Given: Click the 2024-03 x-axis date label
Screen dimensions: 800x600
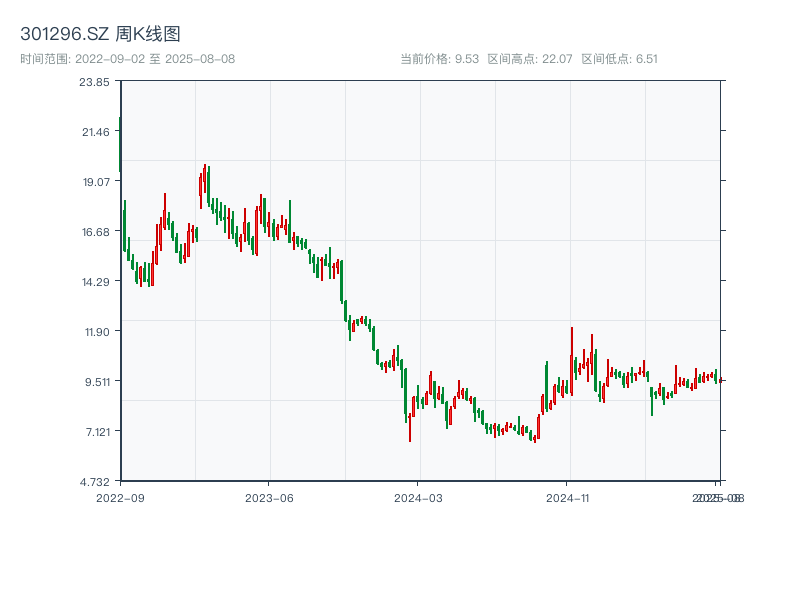Looking at the screenshot, I should (x=419, y=497).
